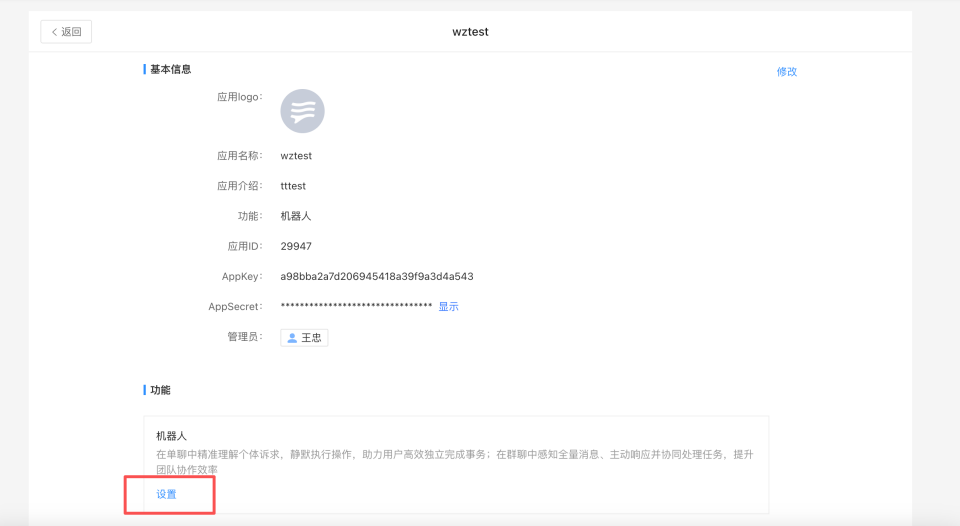The image size is (960, 526).
Task: Click the 应用名称 value wztest
Action: [296, 156]
